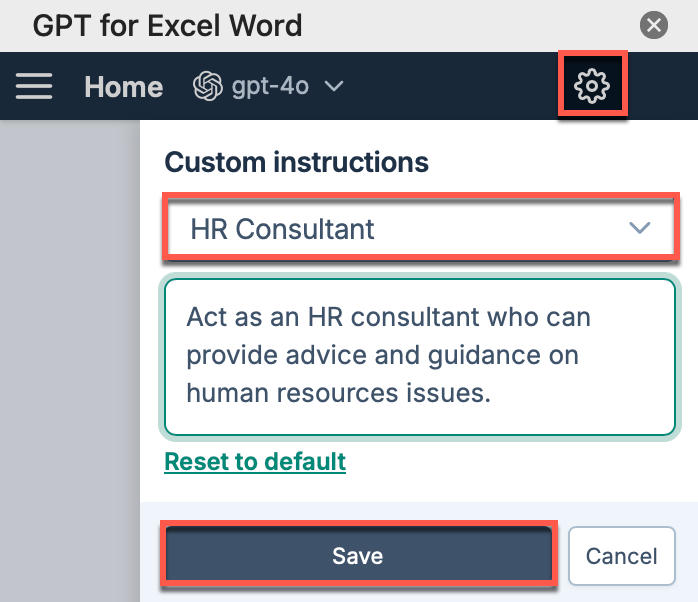Screen dimensions: 698x602
Task: Click the dimmed gray area beside the panel
Action: pos(70,361)
